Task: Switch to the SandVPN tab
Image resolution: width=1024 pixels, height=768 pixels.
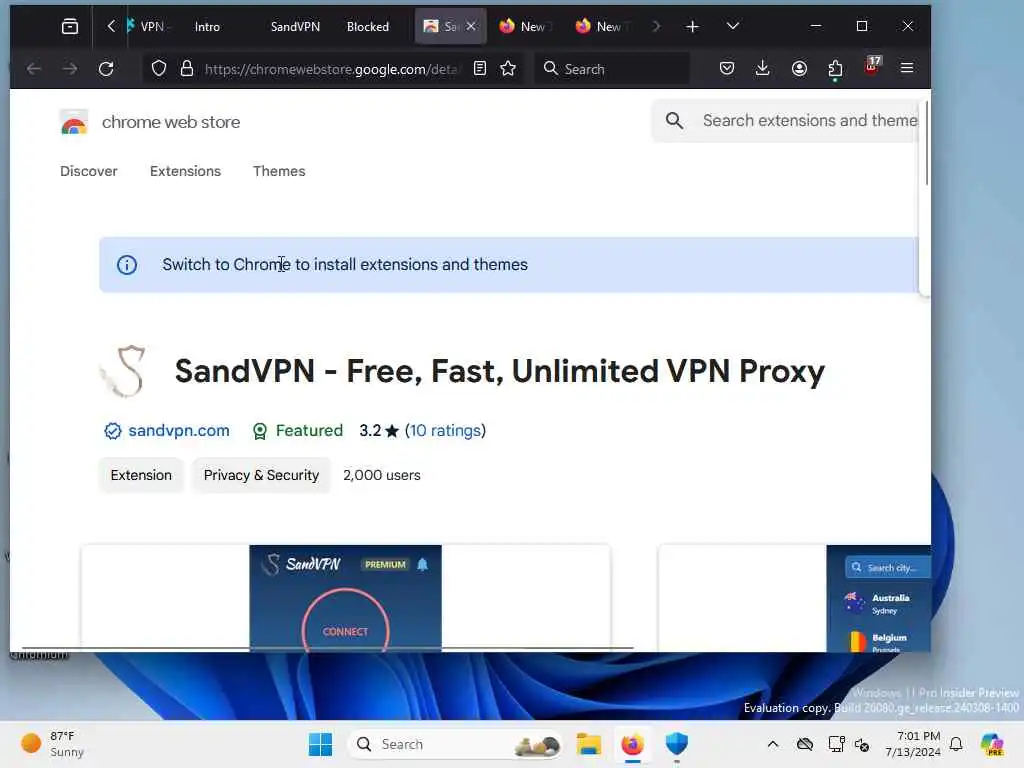Action: click(295, 27)
